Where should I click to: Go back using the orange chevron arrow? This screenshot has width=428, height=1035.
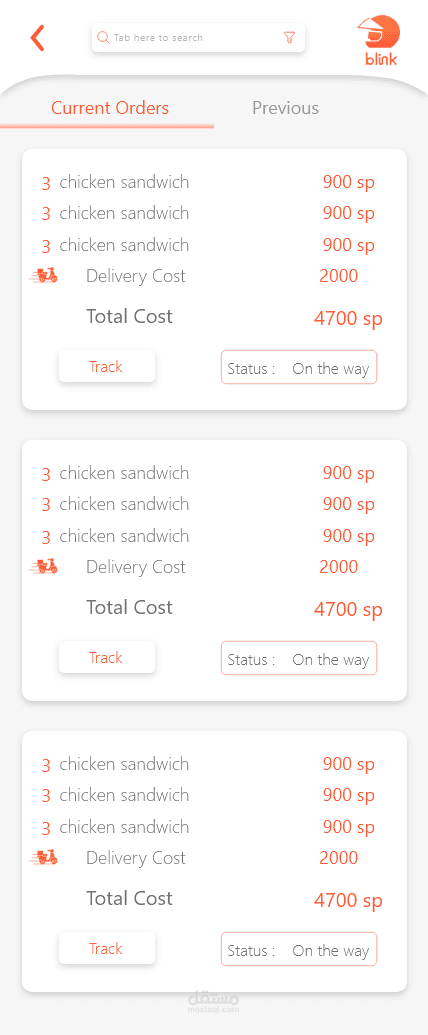[x=38, y=38]
